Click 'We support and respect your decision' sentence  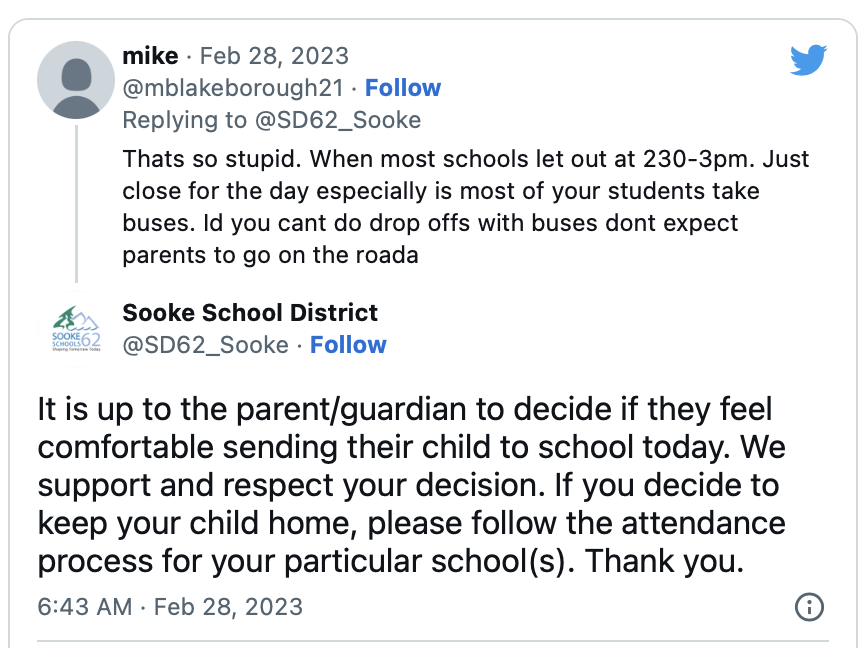411,466
